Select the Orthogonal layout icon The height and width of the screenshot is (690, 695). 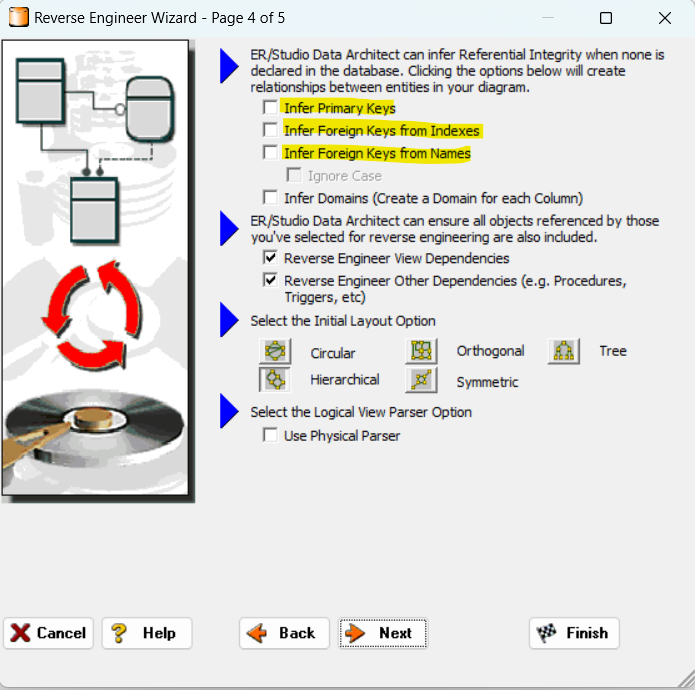pyautogui.click(x=422, y=351)
